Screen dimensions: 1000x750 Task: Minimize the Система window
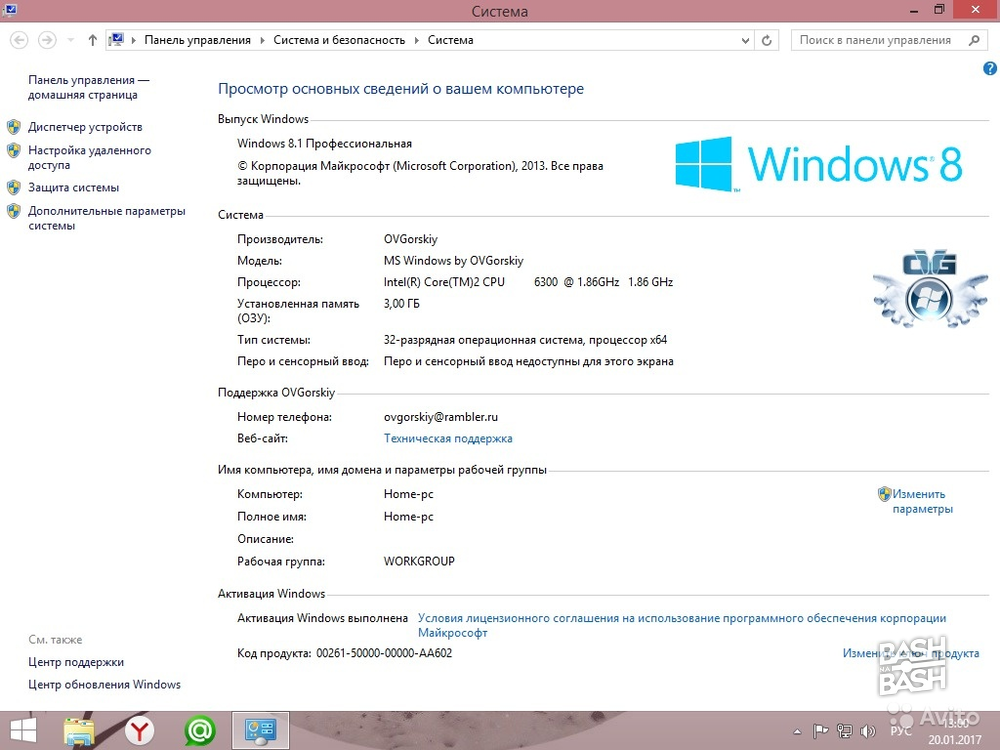[x=914, y=10]
